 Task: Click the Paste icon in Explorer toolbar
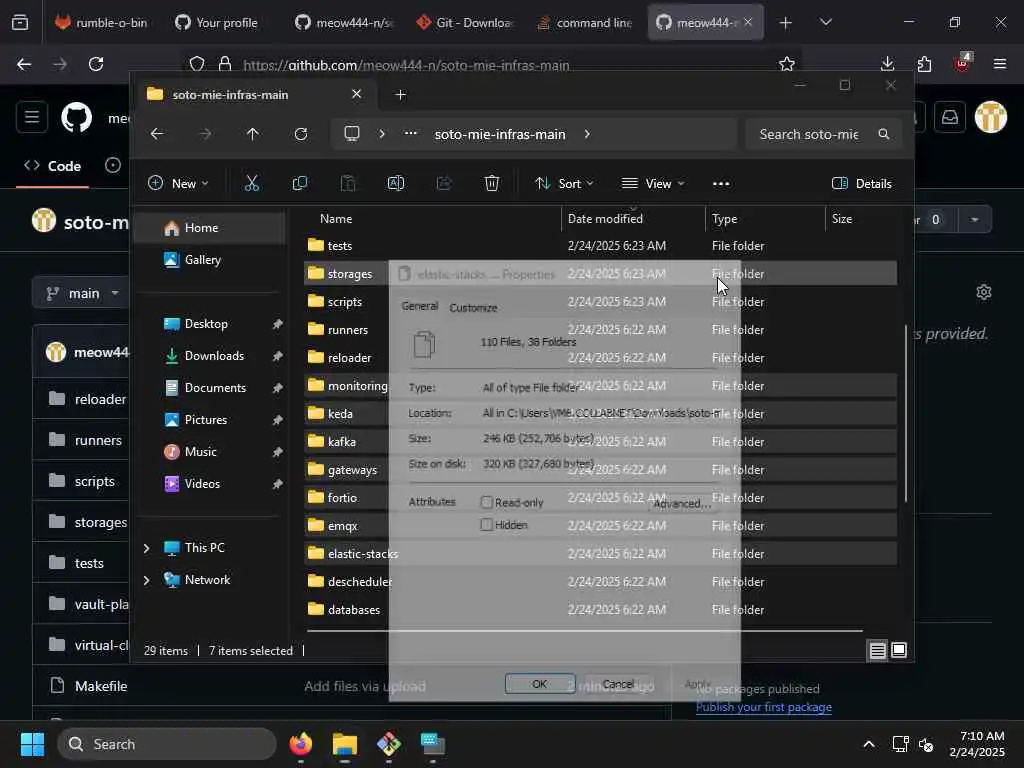click(348, 184)
